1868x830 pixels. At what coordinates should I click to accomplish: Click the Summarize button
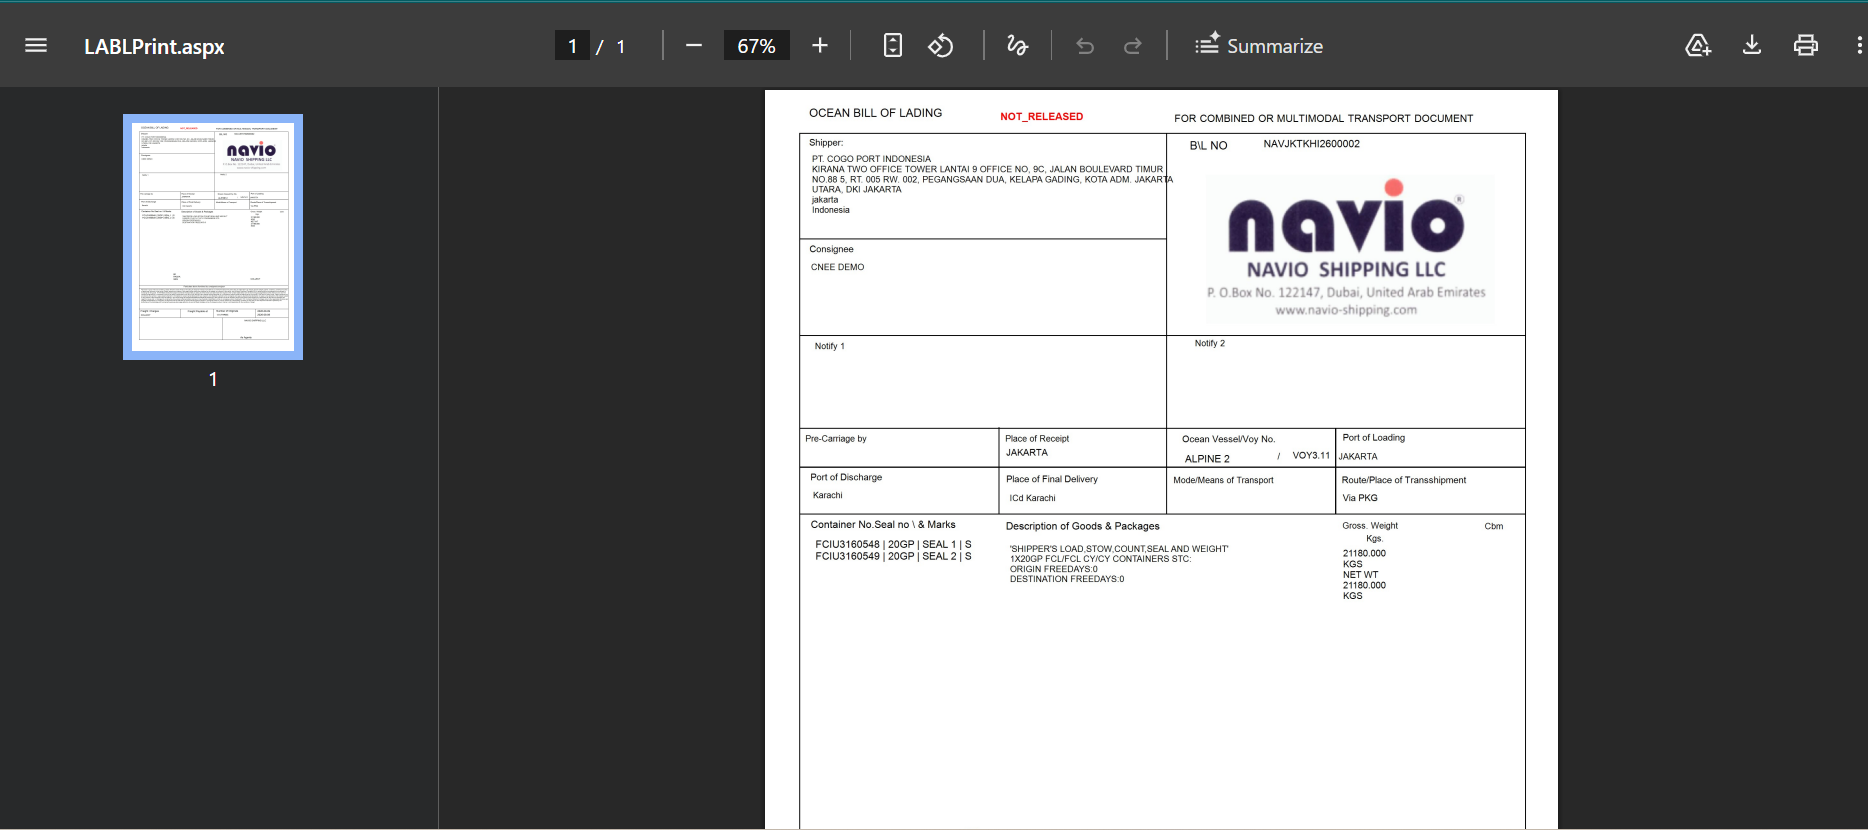(x=1259, y=46)
